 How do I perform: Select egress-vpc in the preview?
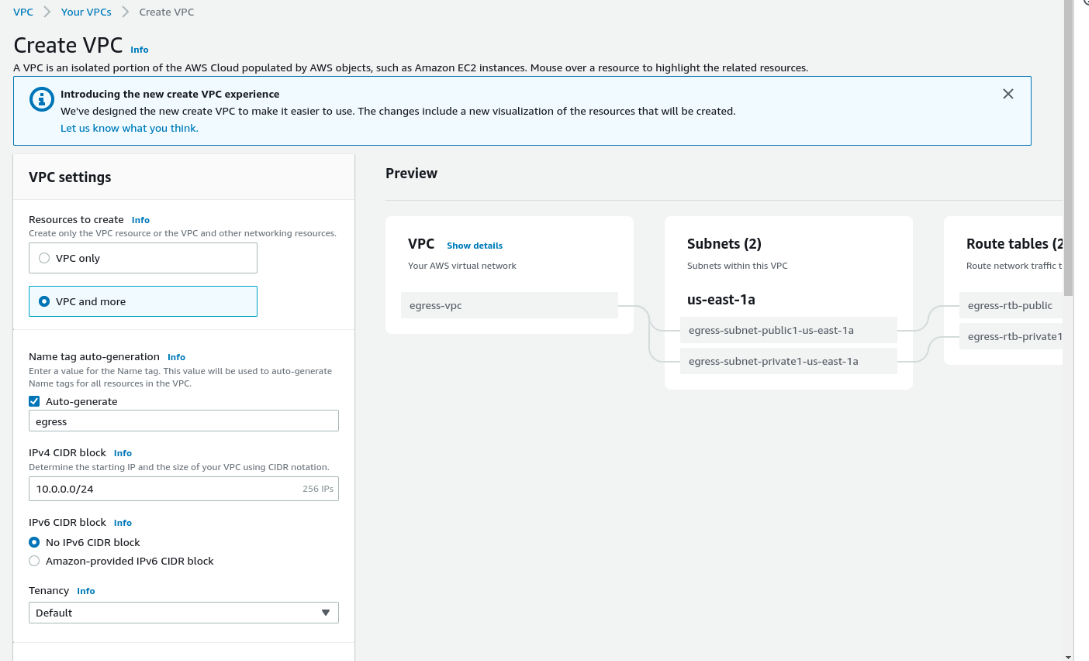509,305
